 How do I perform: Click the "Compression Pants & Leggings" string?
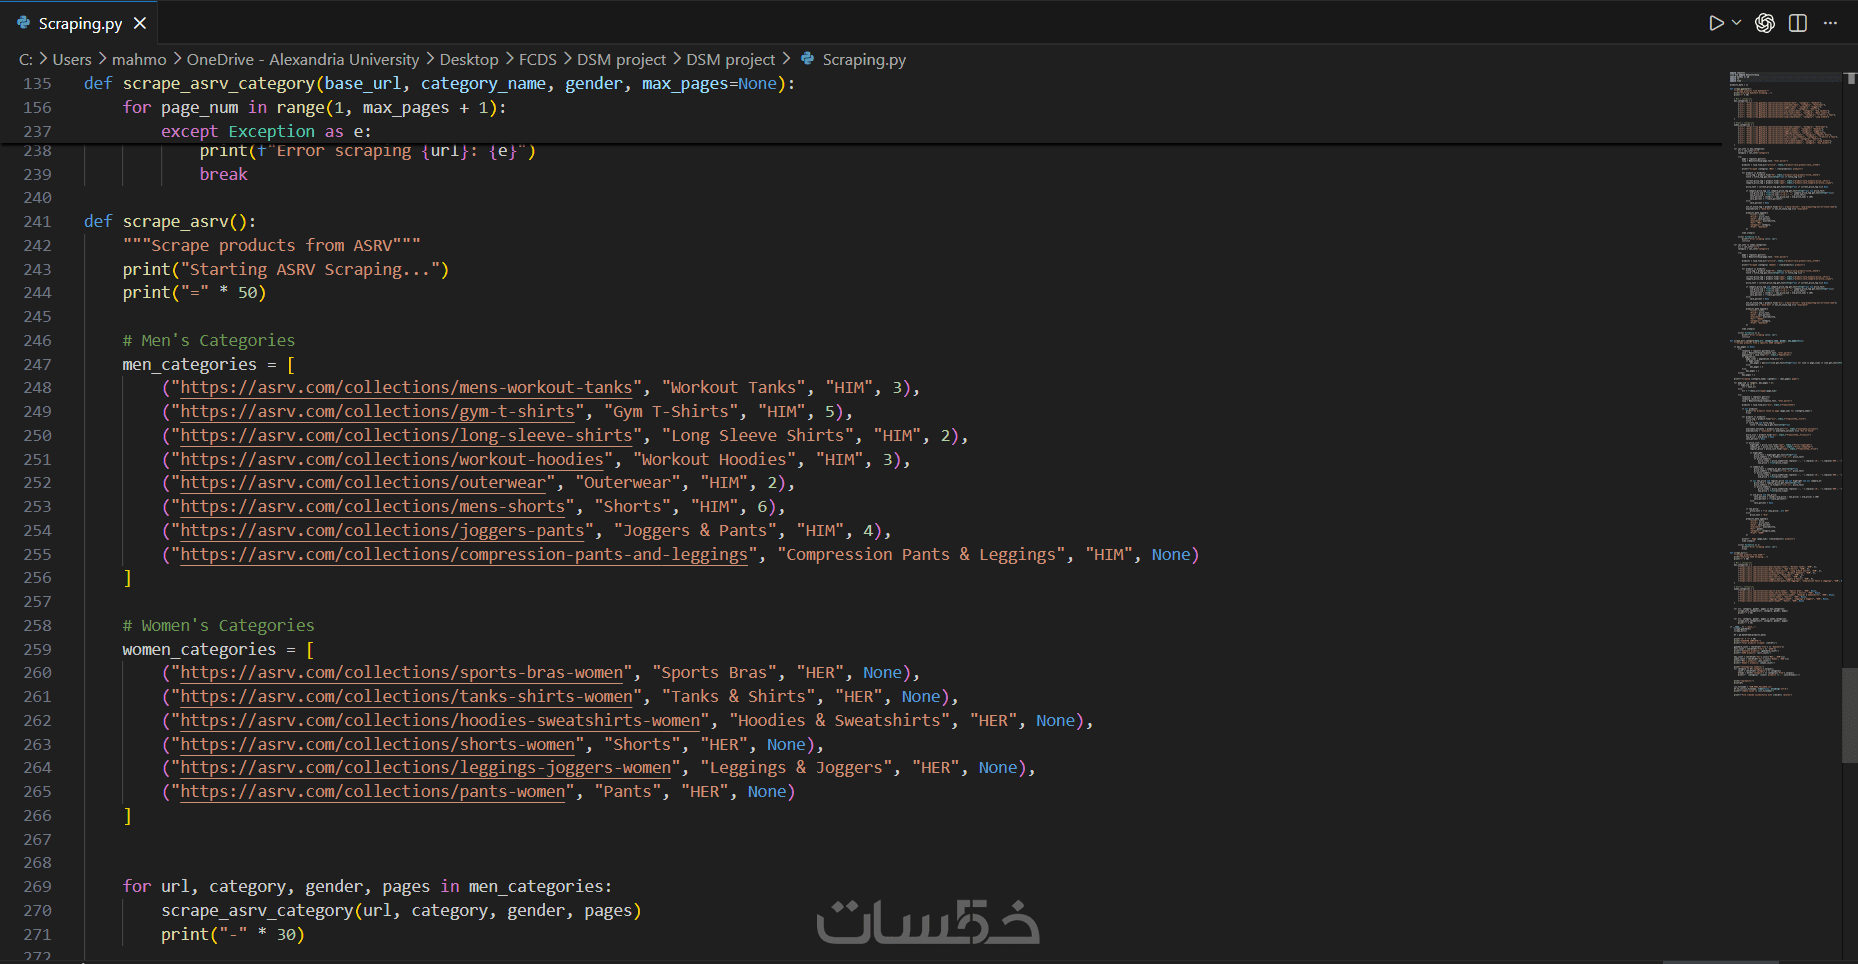click(x=921, y=555)
